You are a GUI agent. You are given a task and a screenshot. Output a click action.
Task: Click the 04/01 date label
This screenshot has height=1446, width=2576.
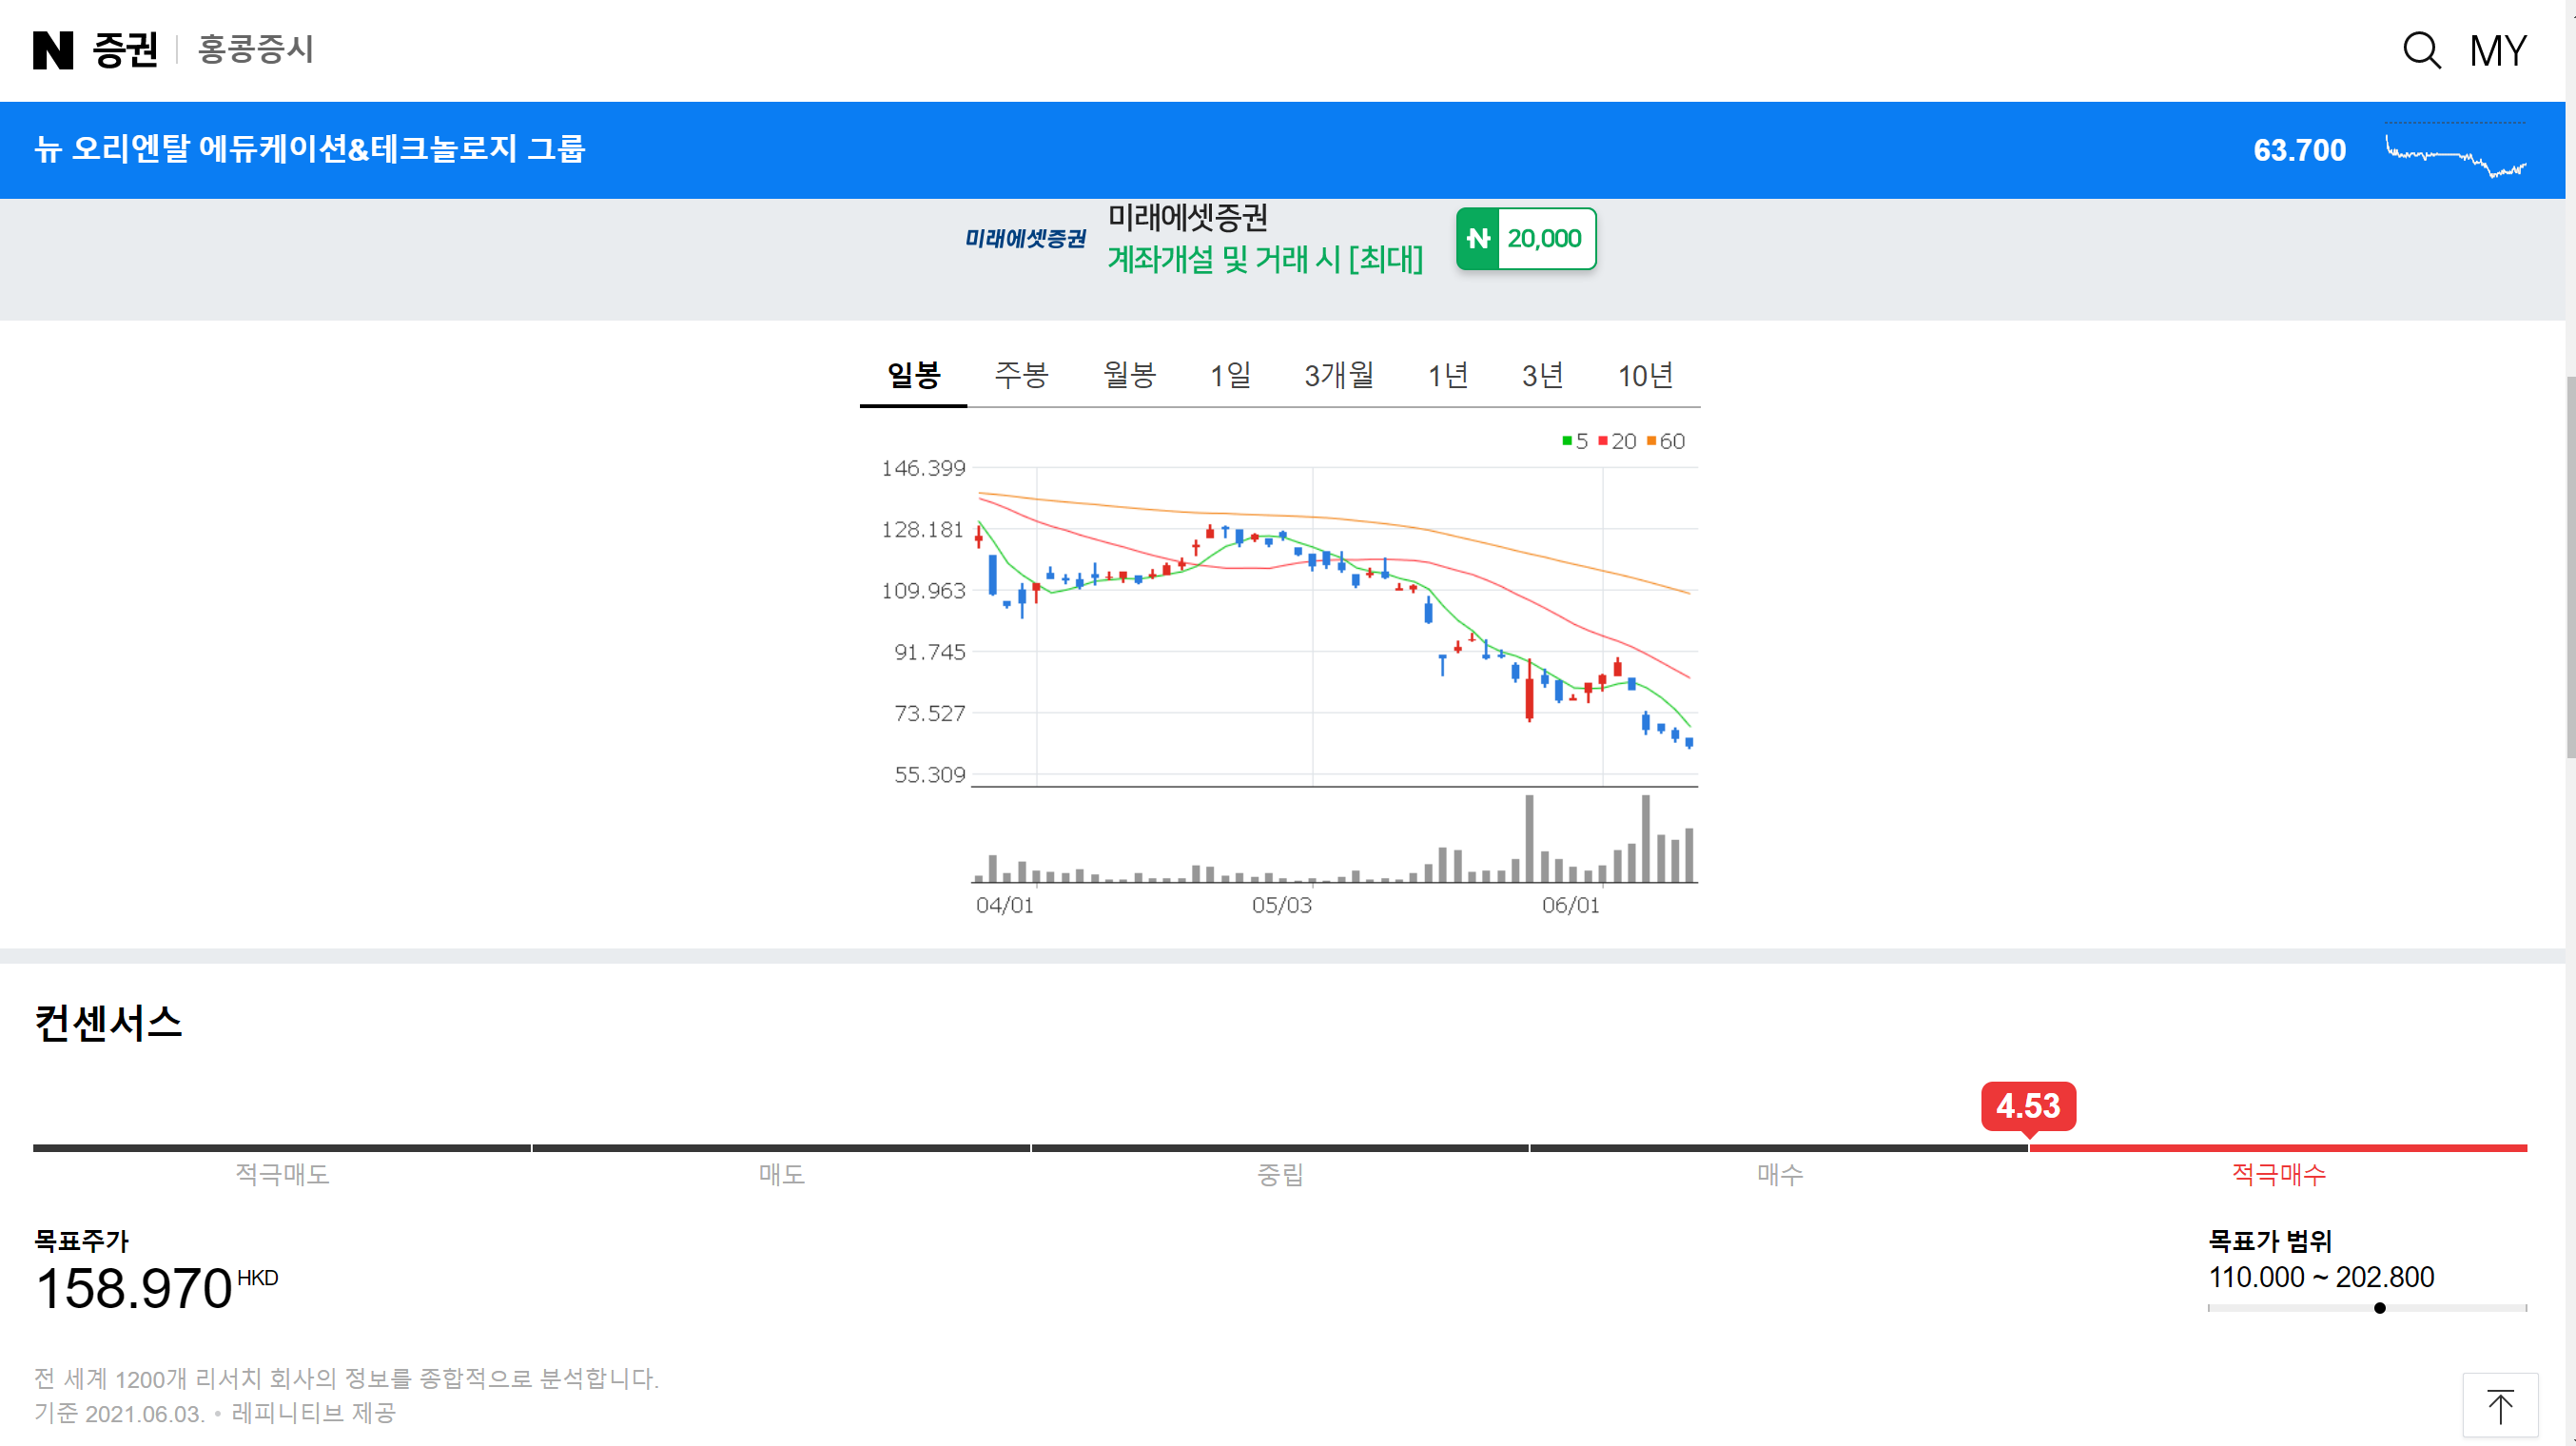click(x=1004, y=906)
